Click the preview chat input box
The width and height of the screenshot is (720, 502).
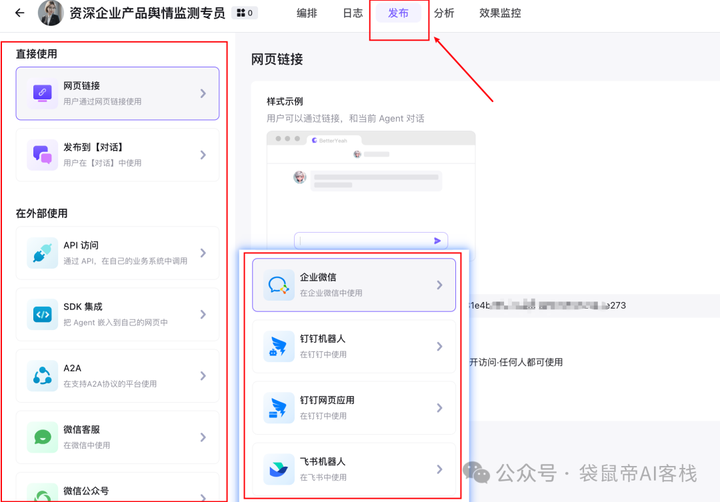click(x=371, y=241)
